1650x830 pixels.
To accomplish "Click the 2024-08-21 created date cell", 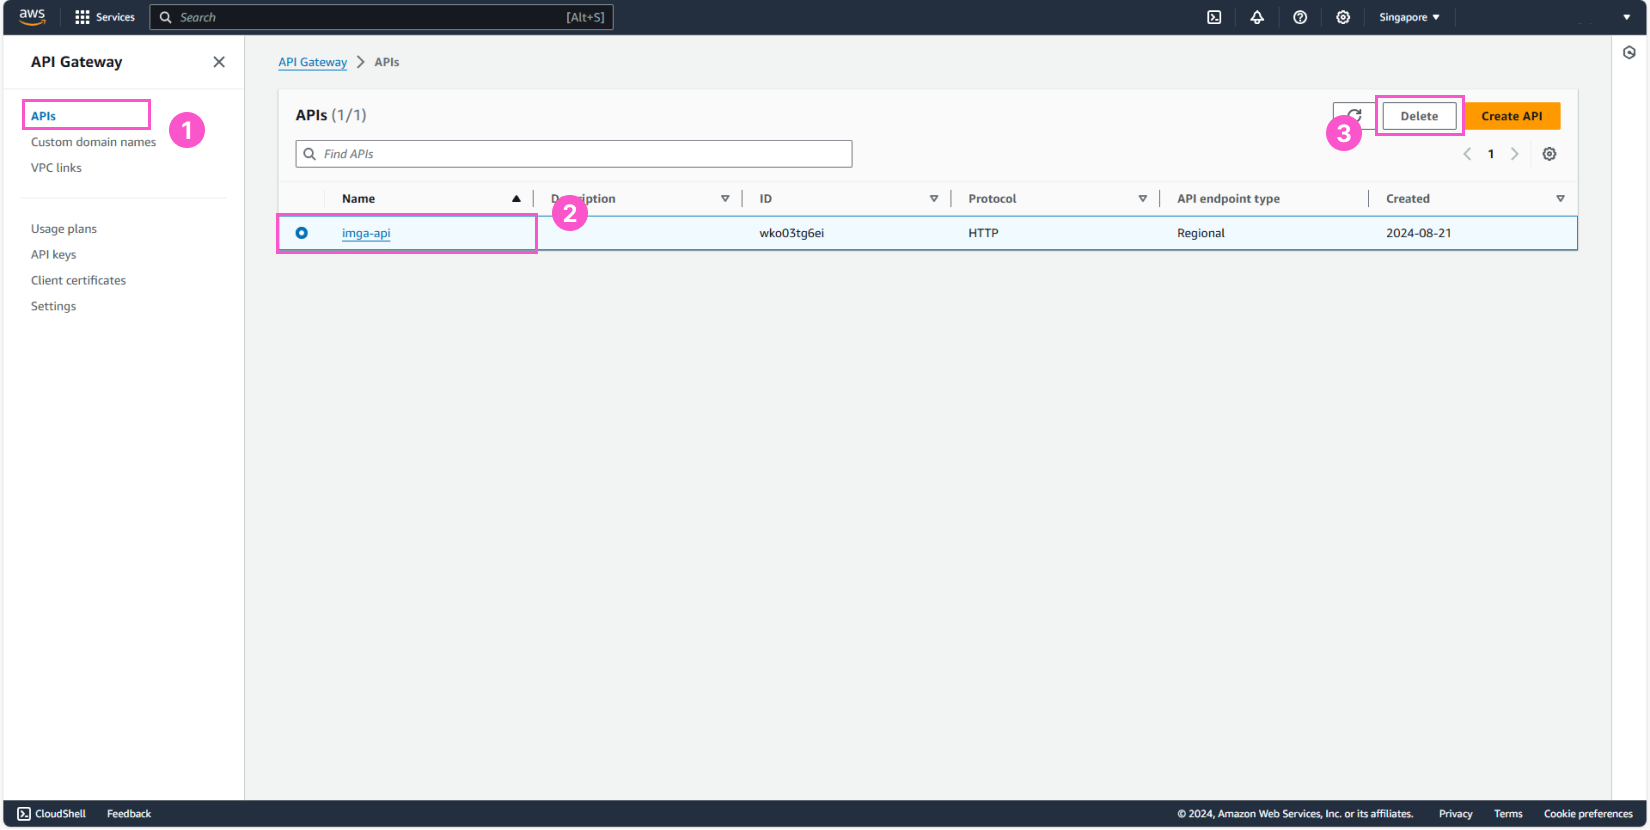I will coord(1418,233).
